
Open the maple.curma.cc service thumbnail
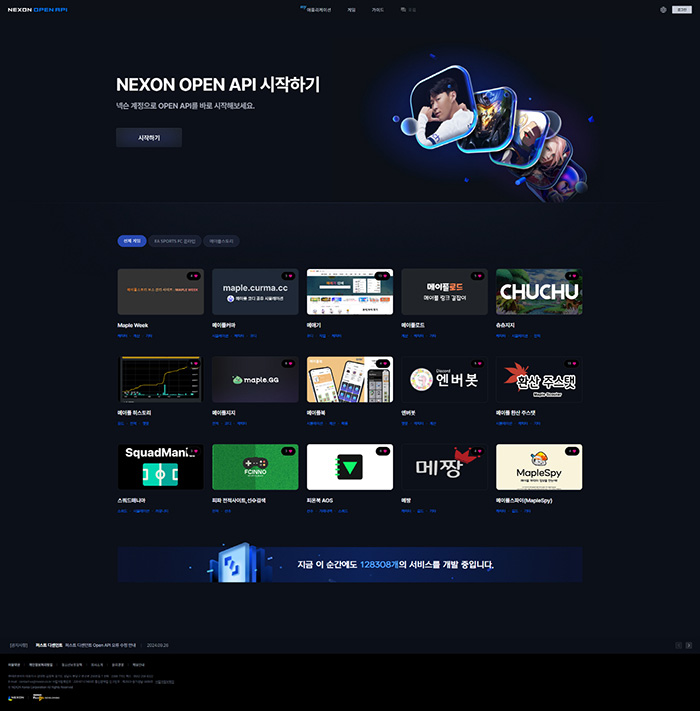[x=255, y=292]
